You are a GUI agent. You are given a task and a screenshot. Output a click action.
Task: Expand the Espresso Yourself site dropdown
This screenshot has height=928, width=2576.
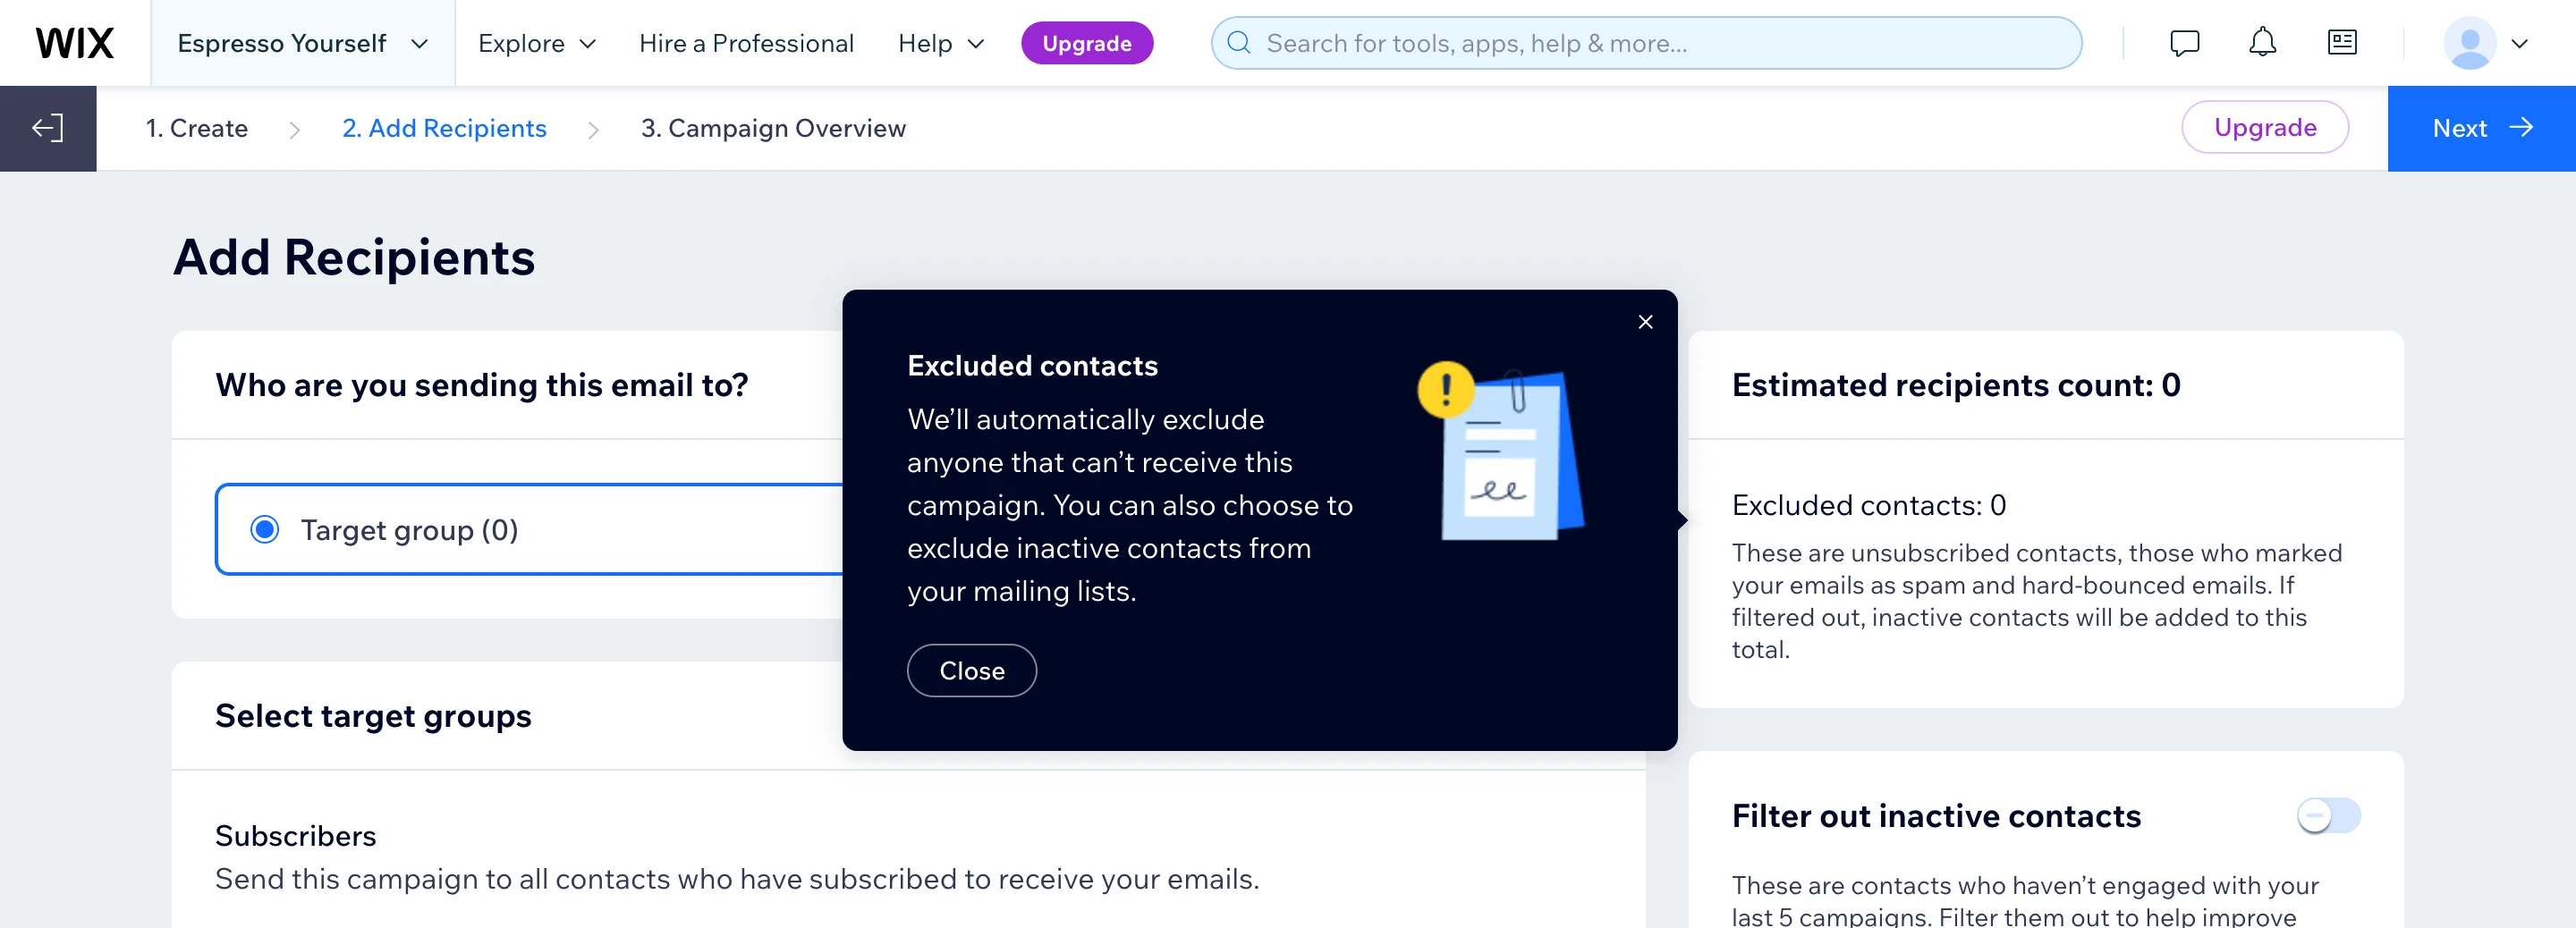coord(302,43)
